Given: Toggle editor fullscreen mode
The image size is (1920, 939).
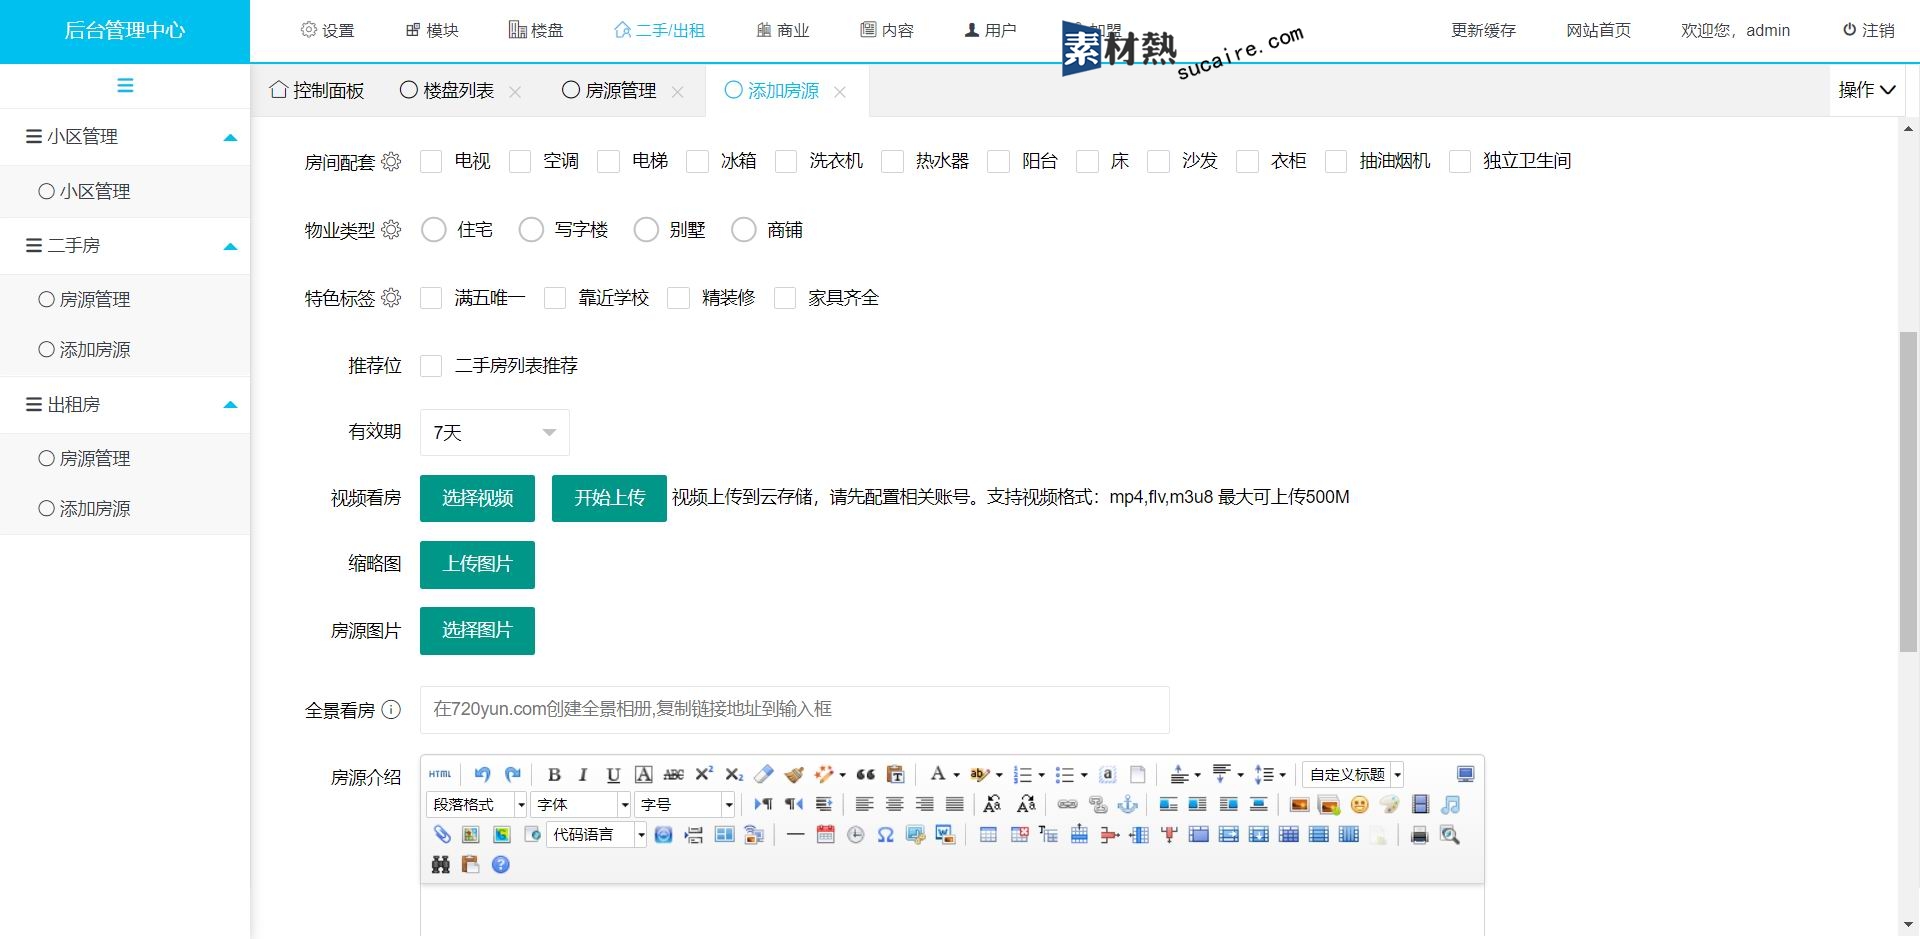Looking at the screenshot, I should (1465, 775).
